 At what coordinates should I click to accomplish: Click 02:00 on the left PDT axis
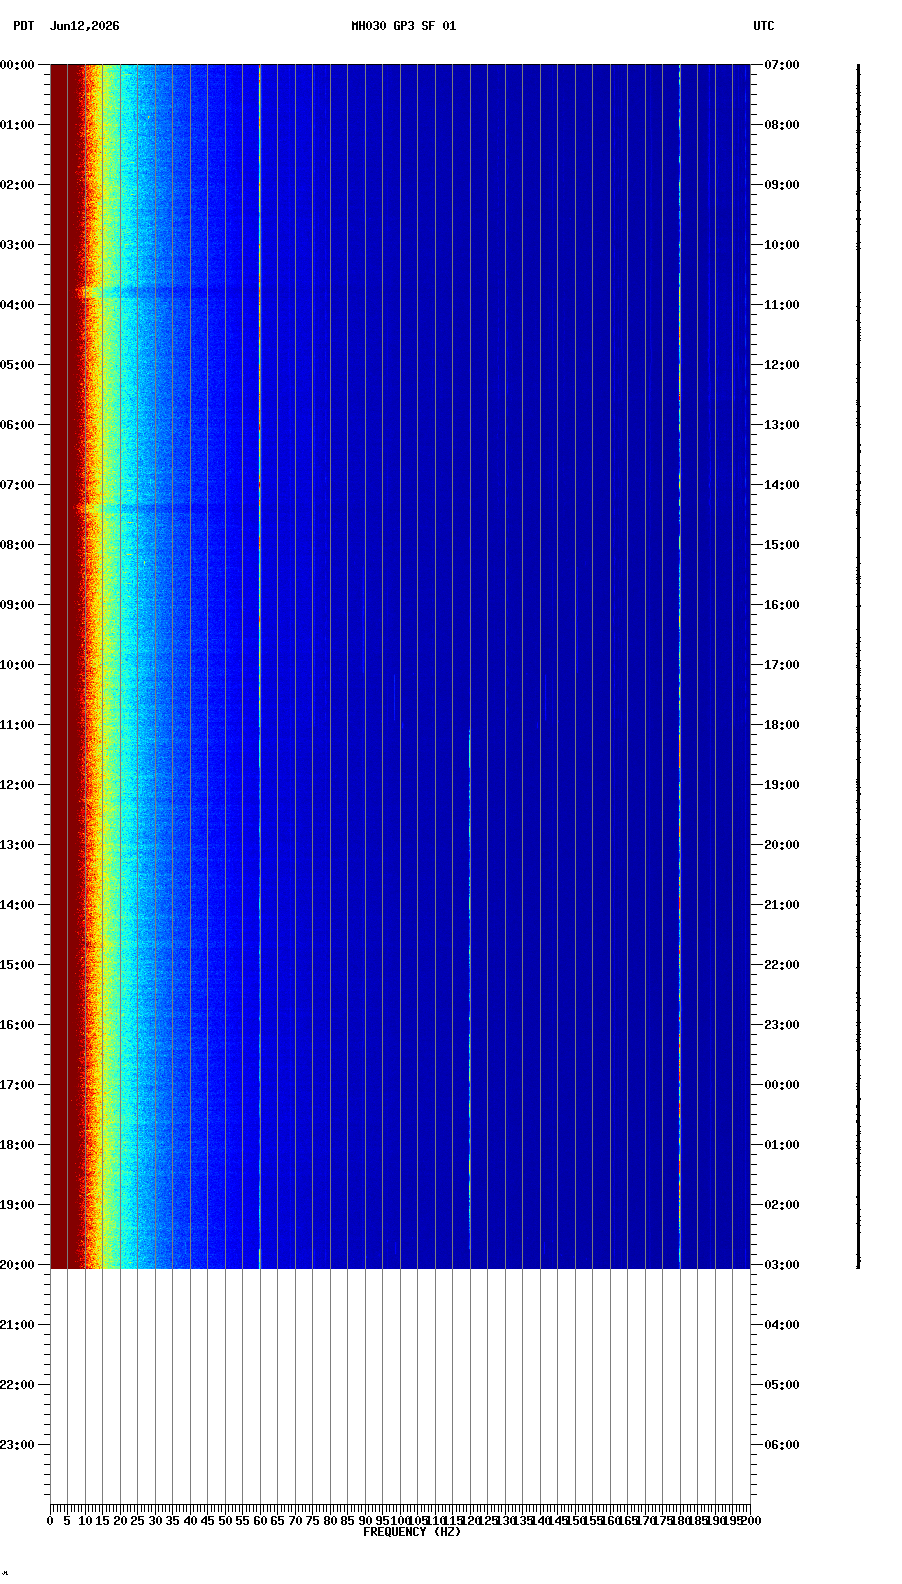coord(17,185)
